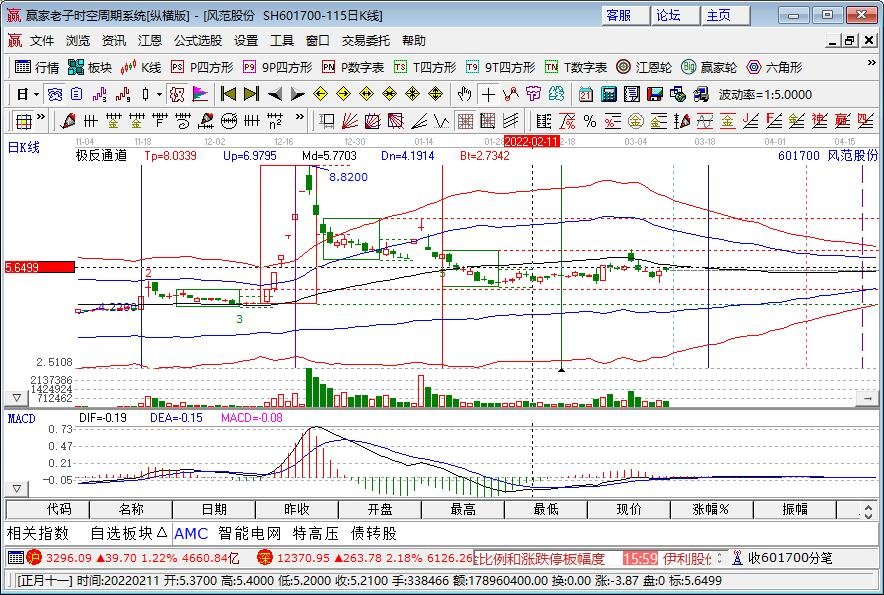Screen dimensions: 884x595
Task: Open the 交易委托 menu
Action: pyautogui.click(x=365, y=41)
